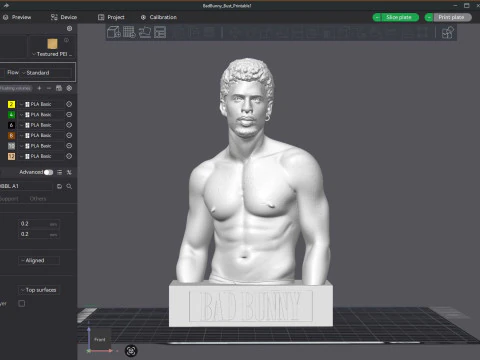The image size is (480, 360).
Task: Edit preset of filament 10 PLA Basic
Action: 69,146
